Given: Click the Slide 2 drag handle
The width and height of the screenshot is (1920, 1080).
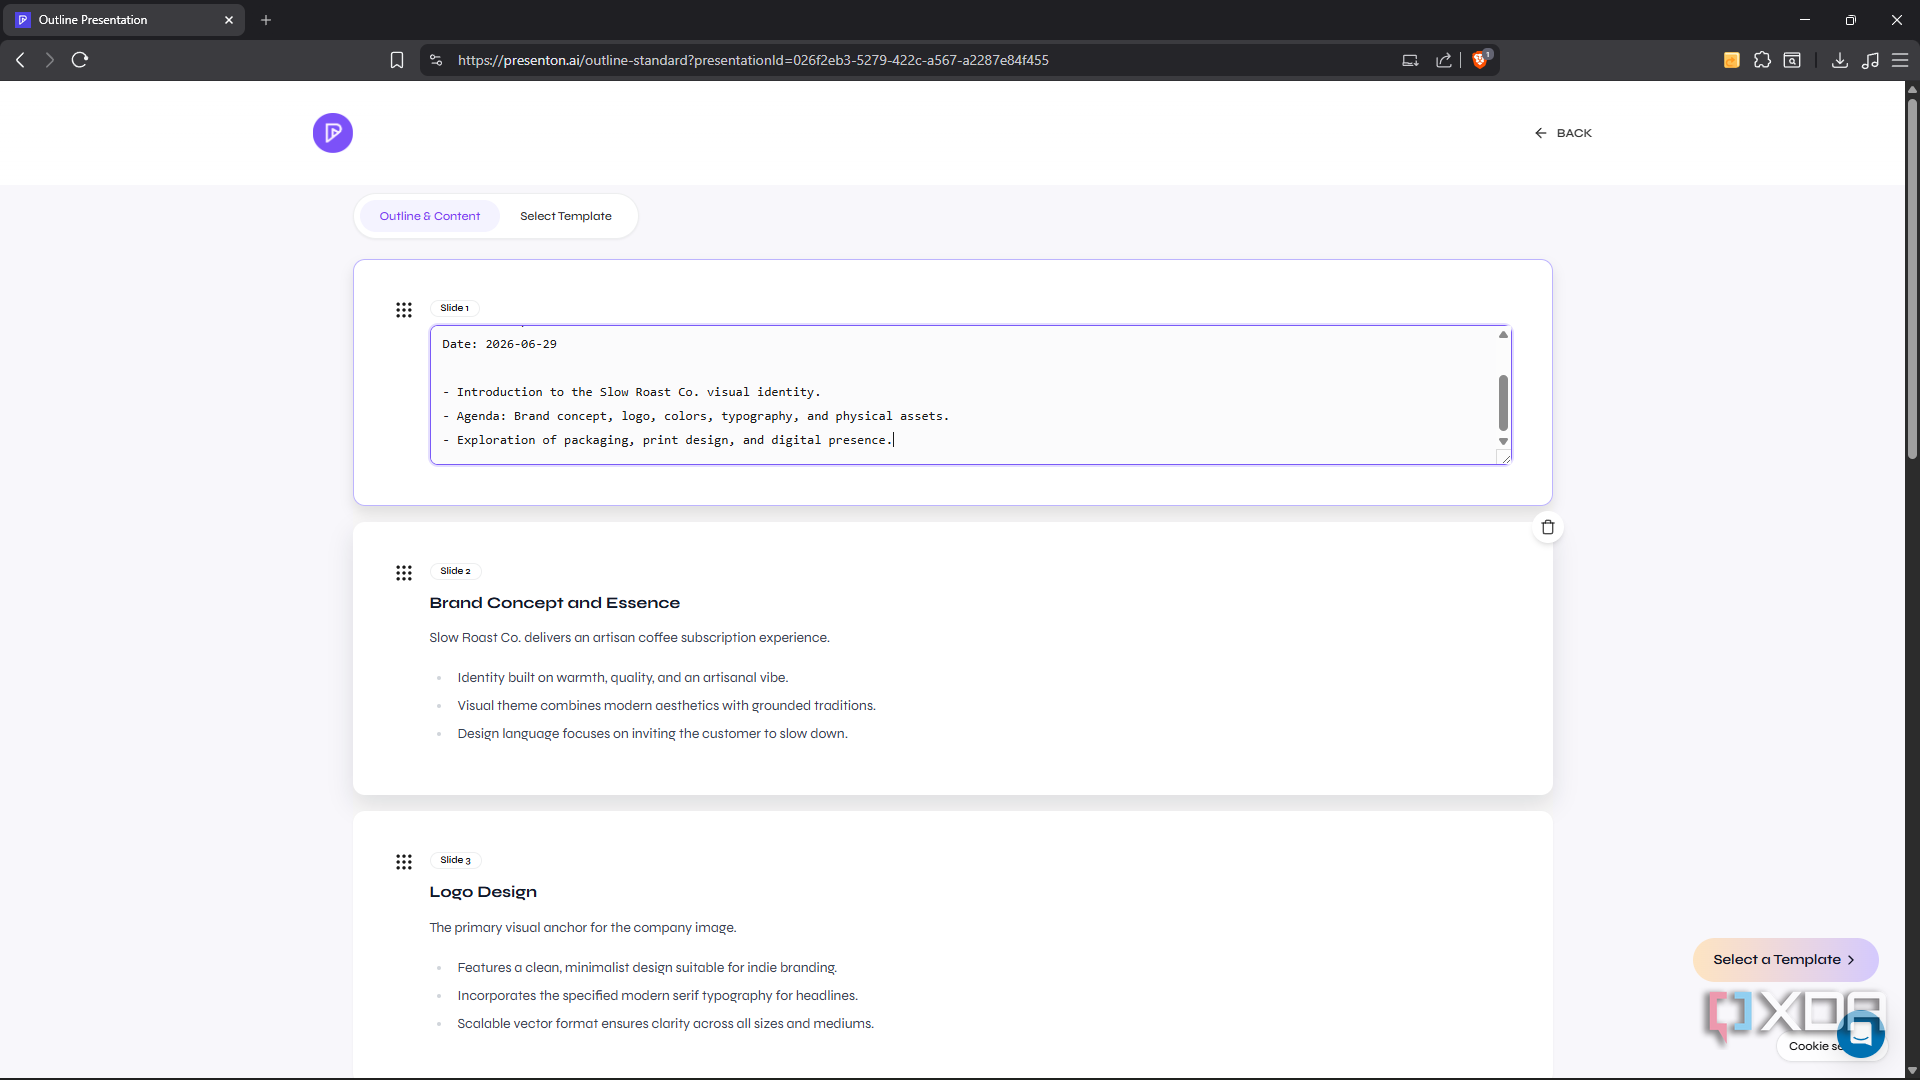Looking at the screenshot, I should point(404,573).
